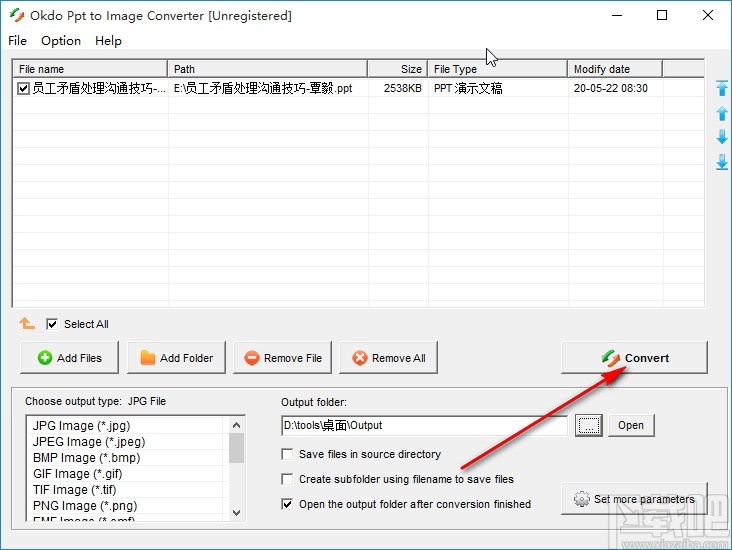This screenshot has width=732, height=550.
Task: Open the File menu
Action: (17, 41)
